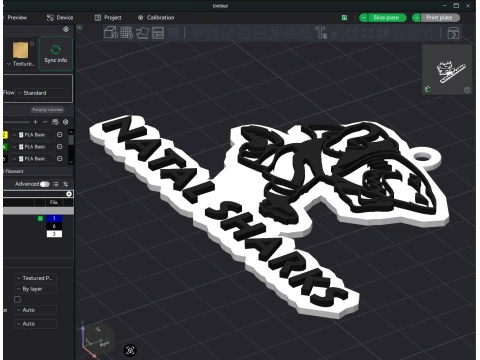The width and height of the screenshot is (480, 360).
Task: Switch to the Device tab
Action: pyautogui.click(x=60, y=18)
